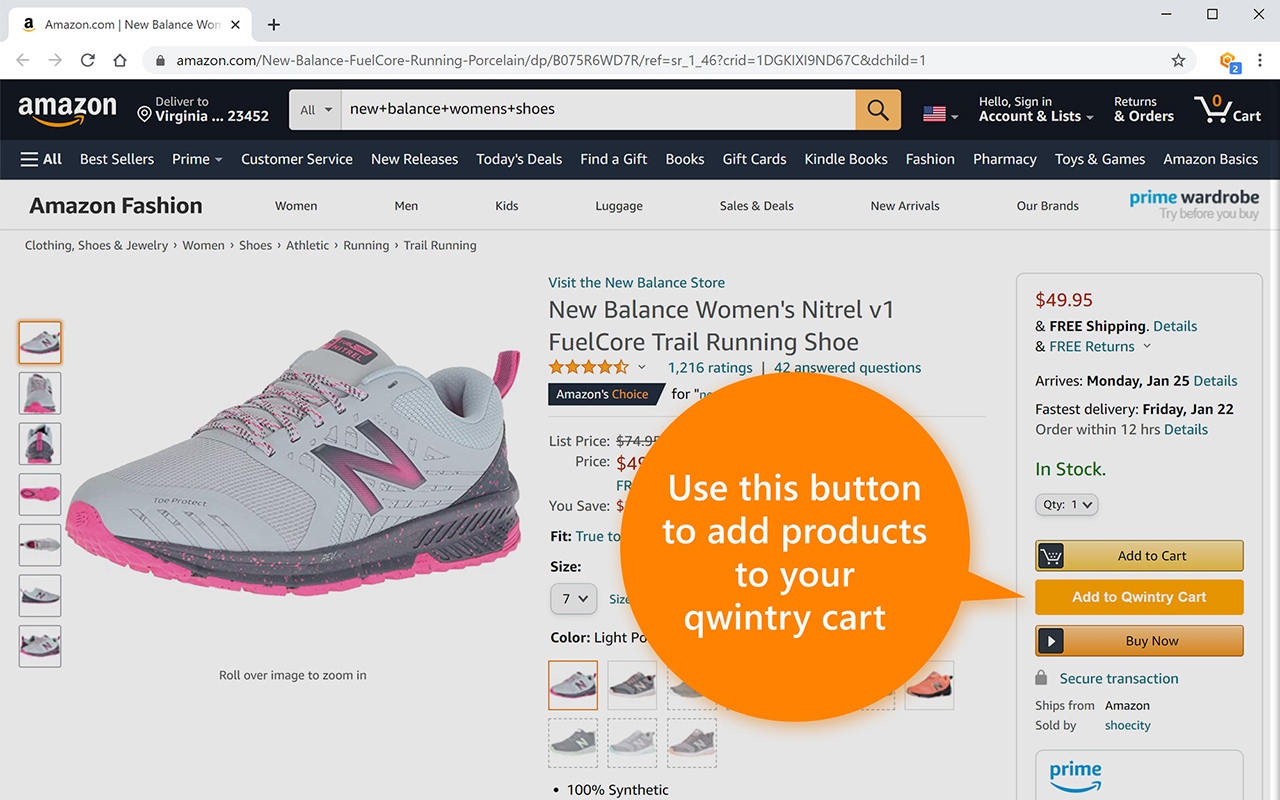Open the search category All dropdown
This screenshot has width=1280, height=800.
tap(316, 110)
